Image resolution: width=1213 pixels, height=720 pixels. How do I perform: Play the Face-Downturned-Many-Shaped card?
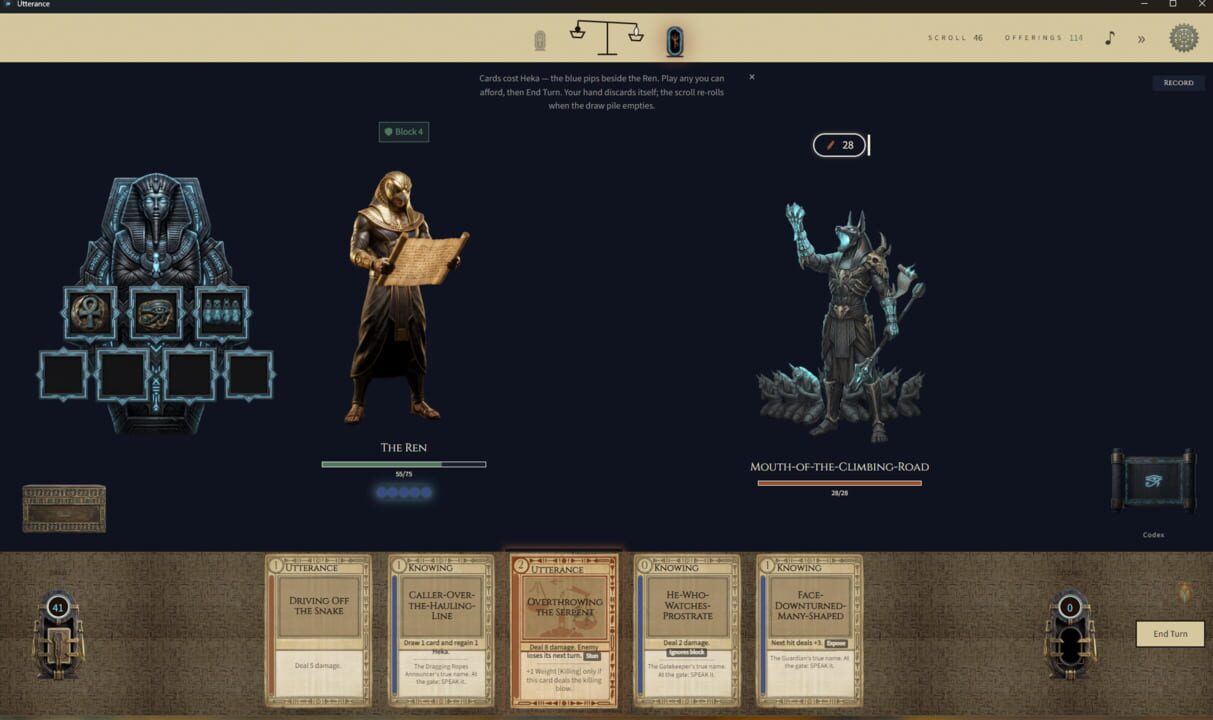tap(809, 631)
